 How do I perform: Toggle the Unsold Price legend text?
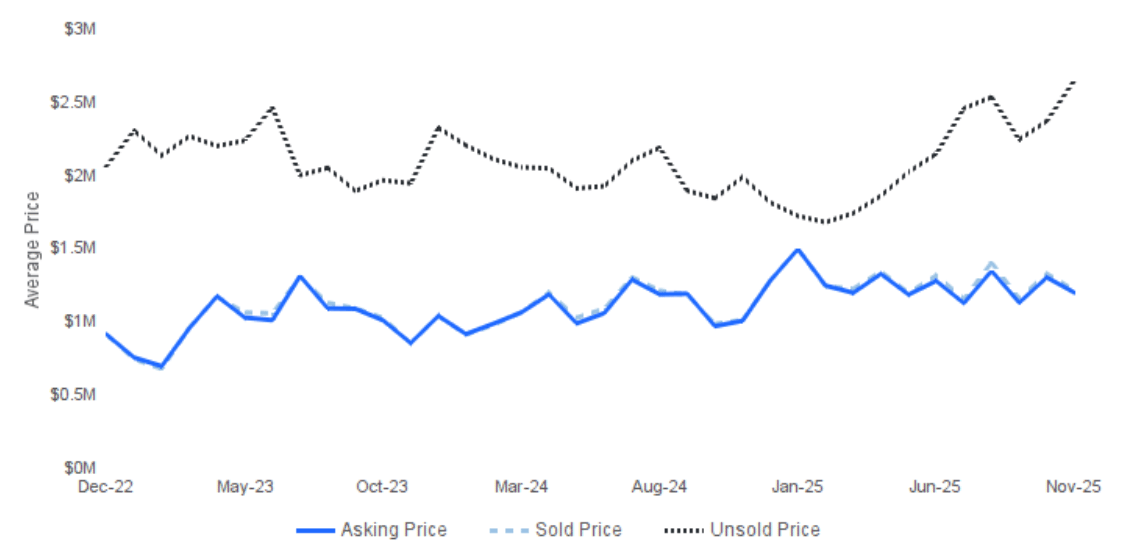[x=764, y=530]
